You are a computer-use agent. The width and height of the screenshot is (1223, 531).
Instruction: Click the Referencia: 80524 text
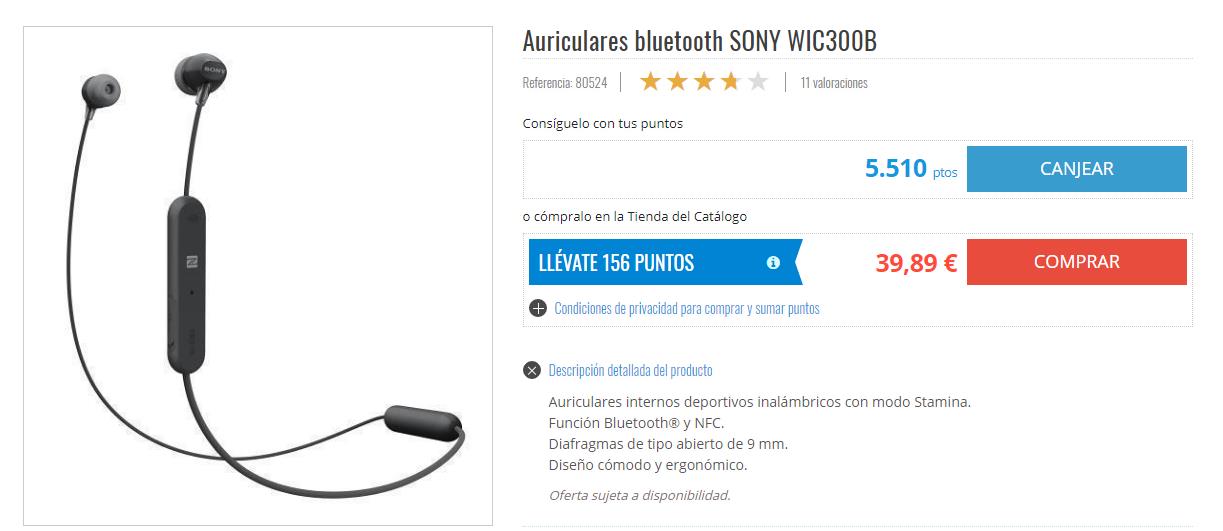point(565,83)
